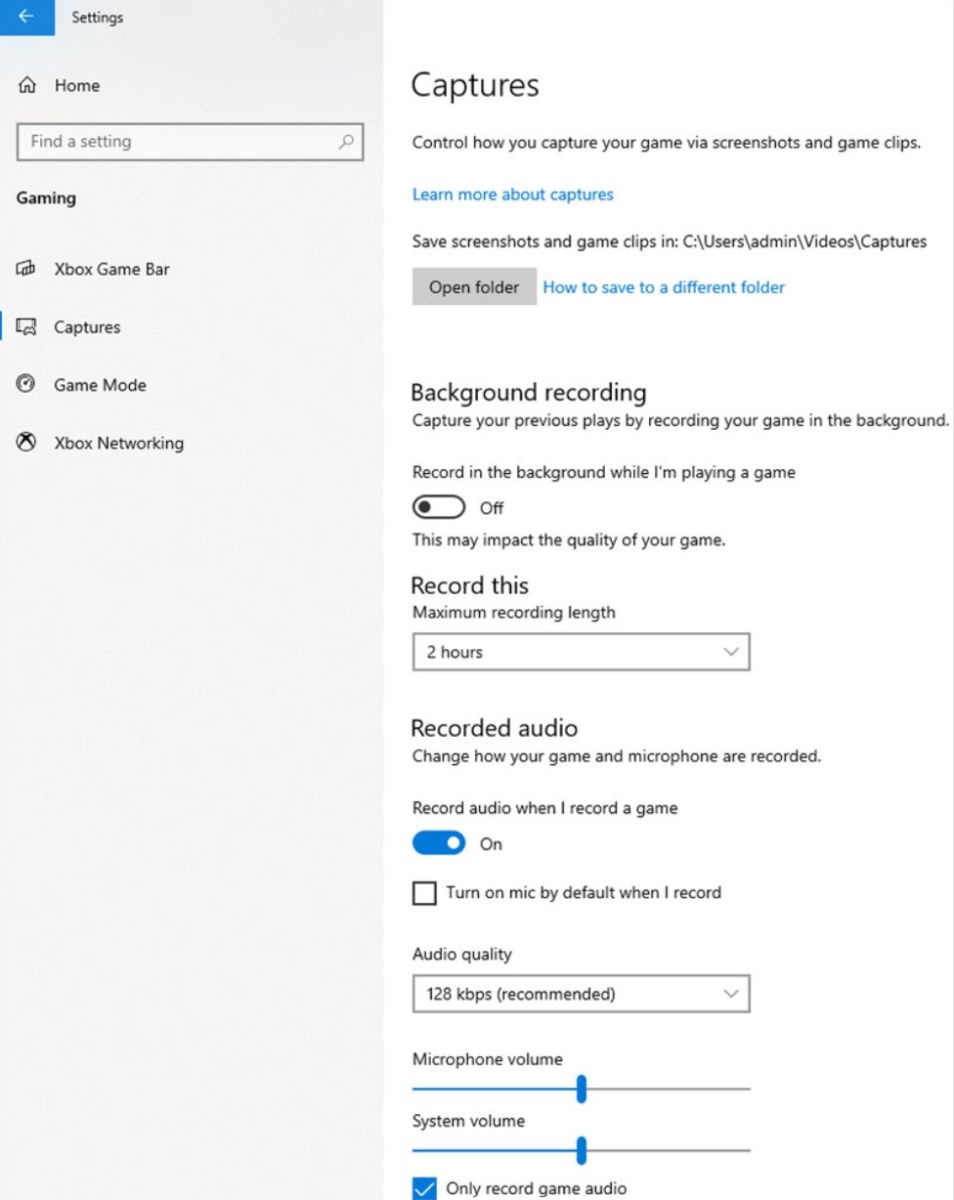Click how to save to a different folder
Image resolution: width=954 pixels, height=1200 pixels.
pyautogui.click(x=663, y=287)
